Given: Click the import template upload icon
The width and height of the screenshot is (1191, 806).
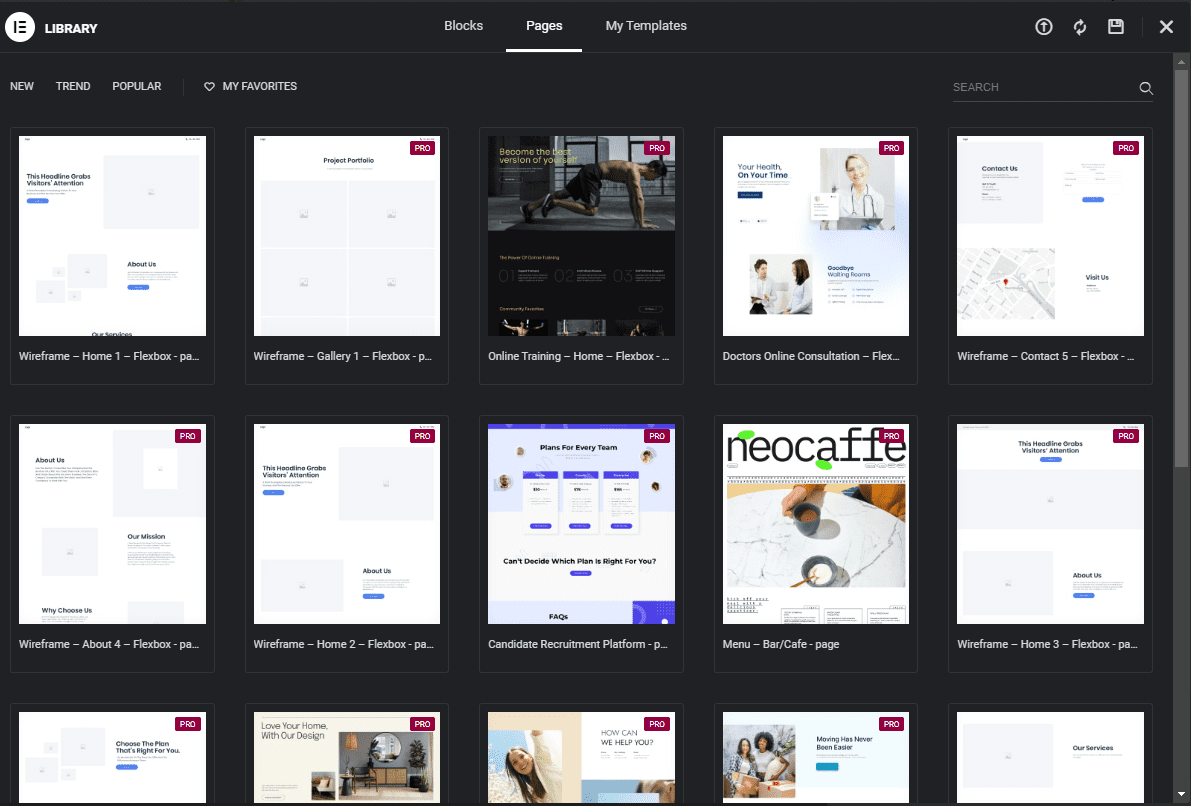Looking at the screenshot, I should click(1044, 27).
